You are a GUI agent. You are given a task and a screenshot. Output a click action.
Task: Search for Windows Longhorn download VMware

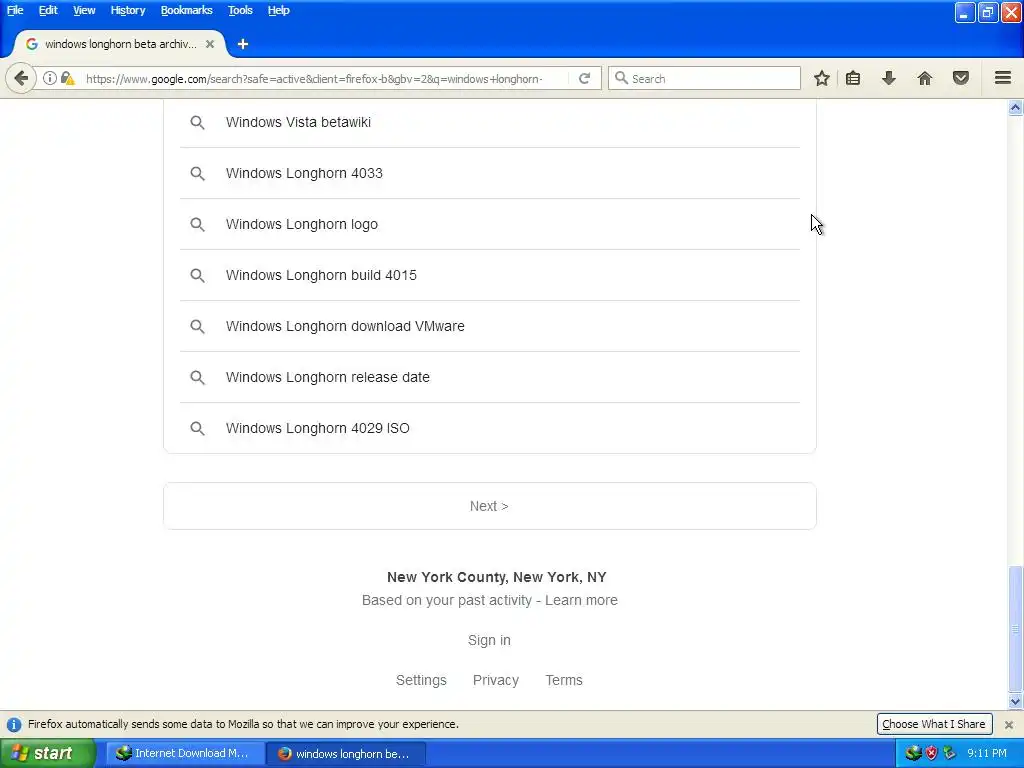tap(490, 326)
